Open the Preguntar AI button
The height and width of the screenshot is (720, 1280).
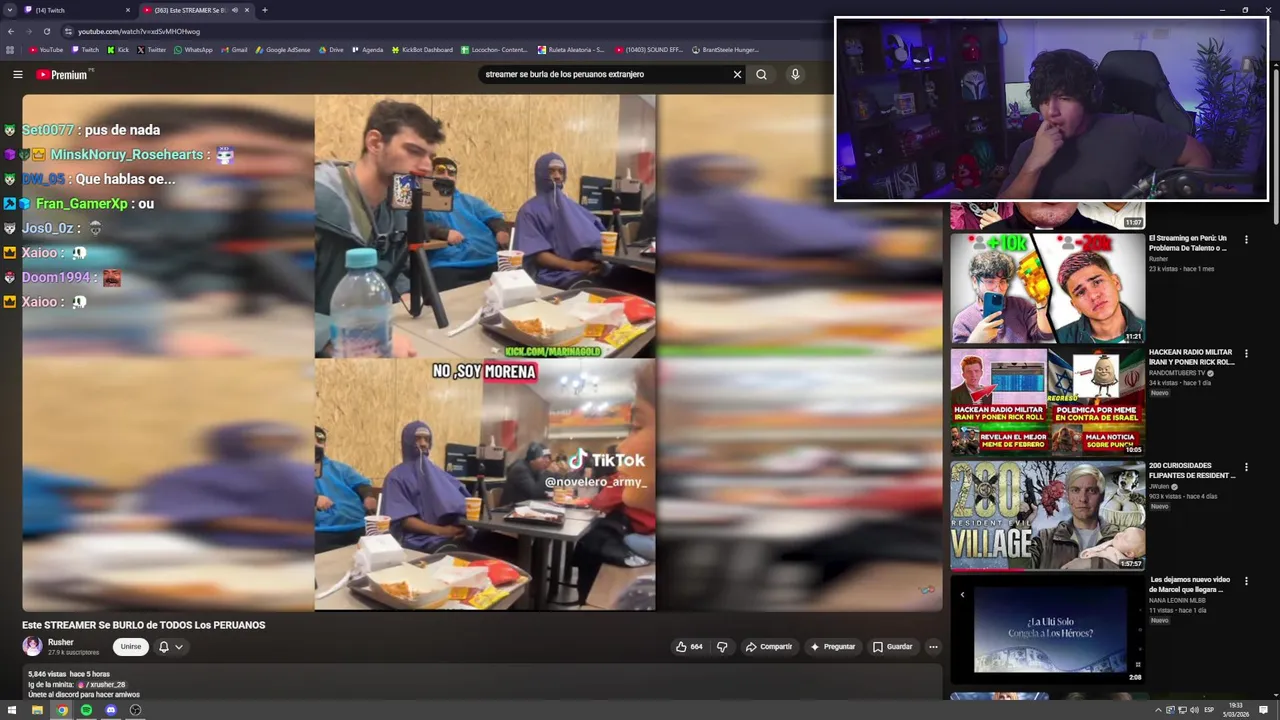[x=833, y=647]
